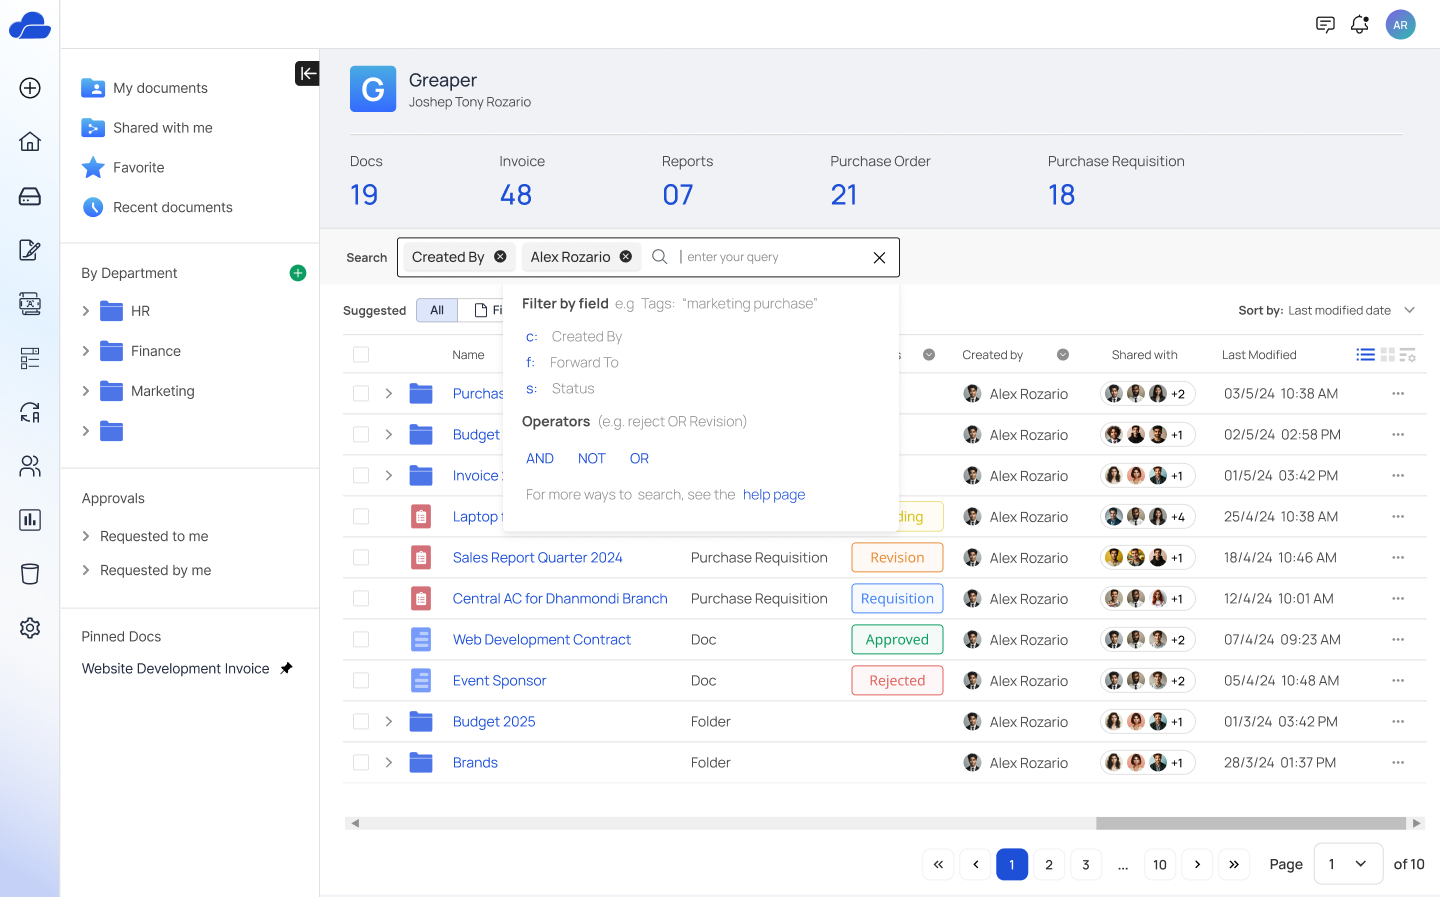1440x897 pixels.
Task: Tick the checkbox for Event Sponsor
Action: pos(361,681)
